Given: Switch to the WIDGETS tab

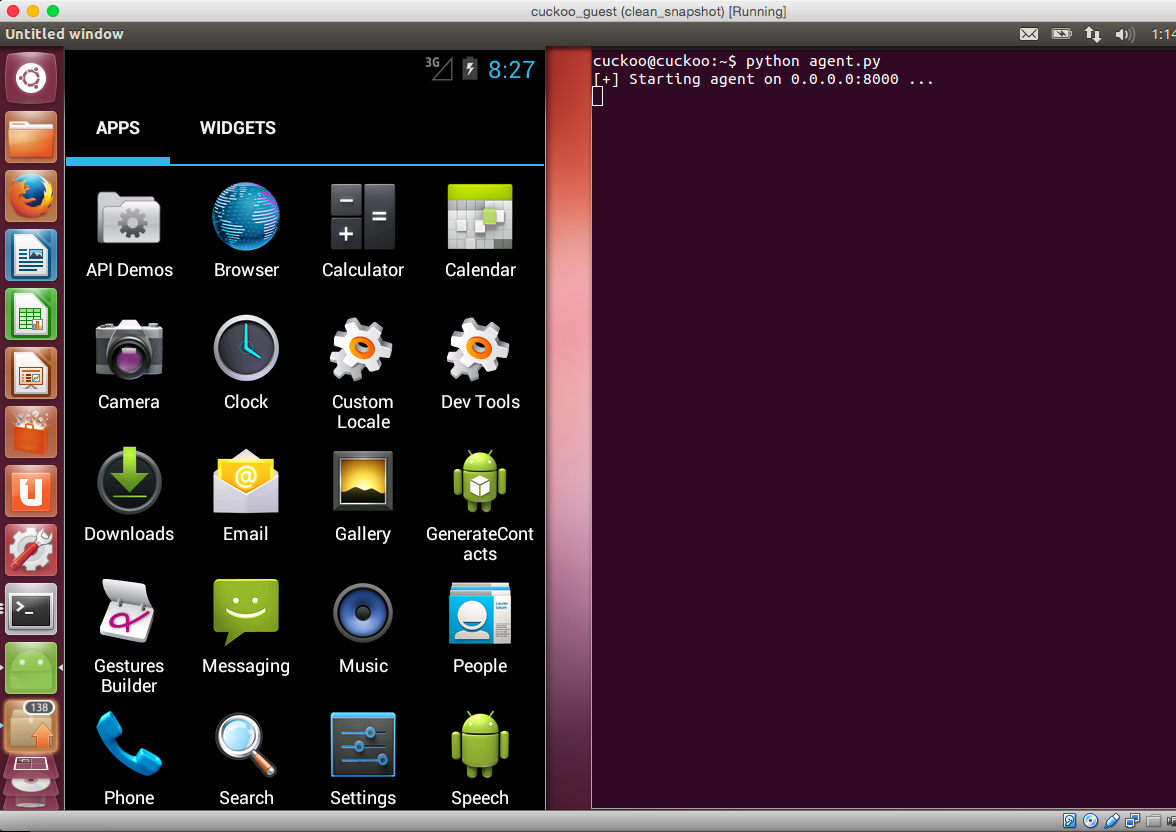Looking at the screenshot, I should (238, 128).
